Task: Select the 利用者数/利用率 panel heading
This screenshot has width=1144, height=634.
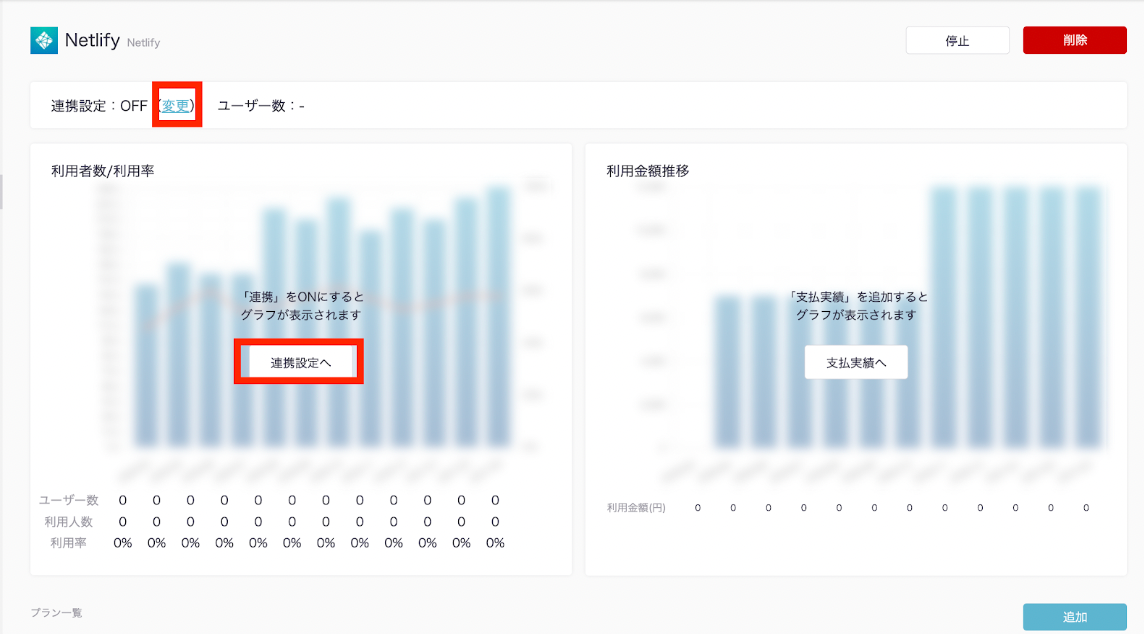Action: coord(102,171)
